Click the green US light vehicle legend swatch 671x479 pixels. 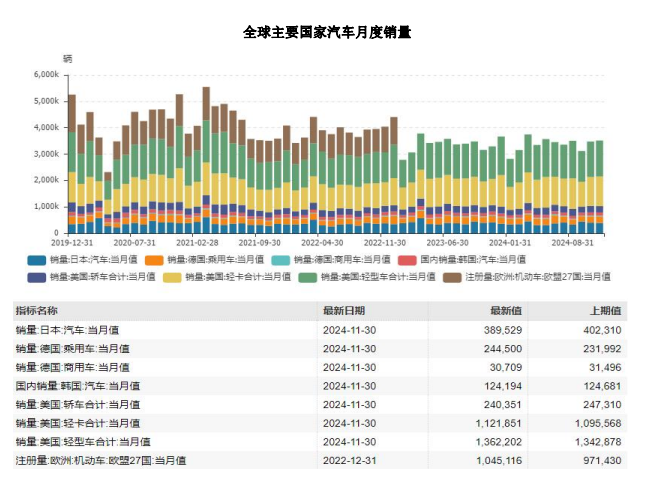(306, 277)
